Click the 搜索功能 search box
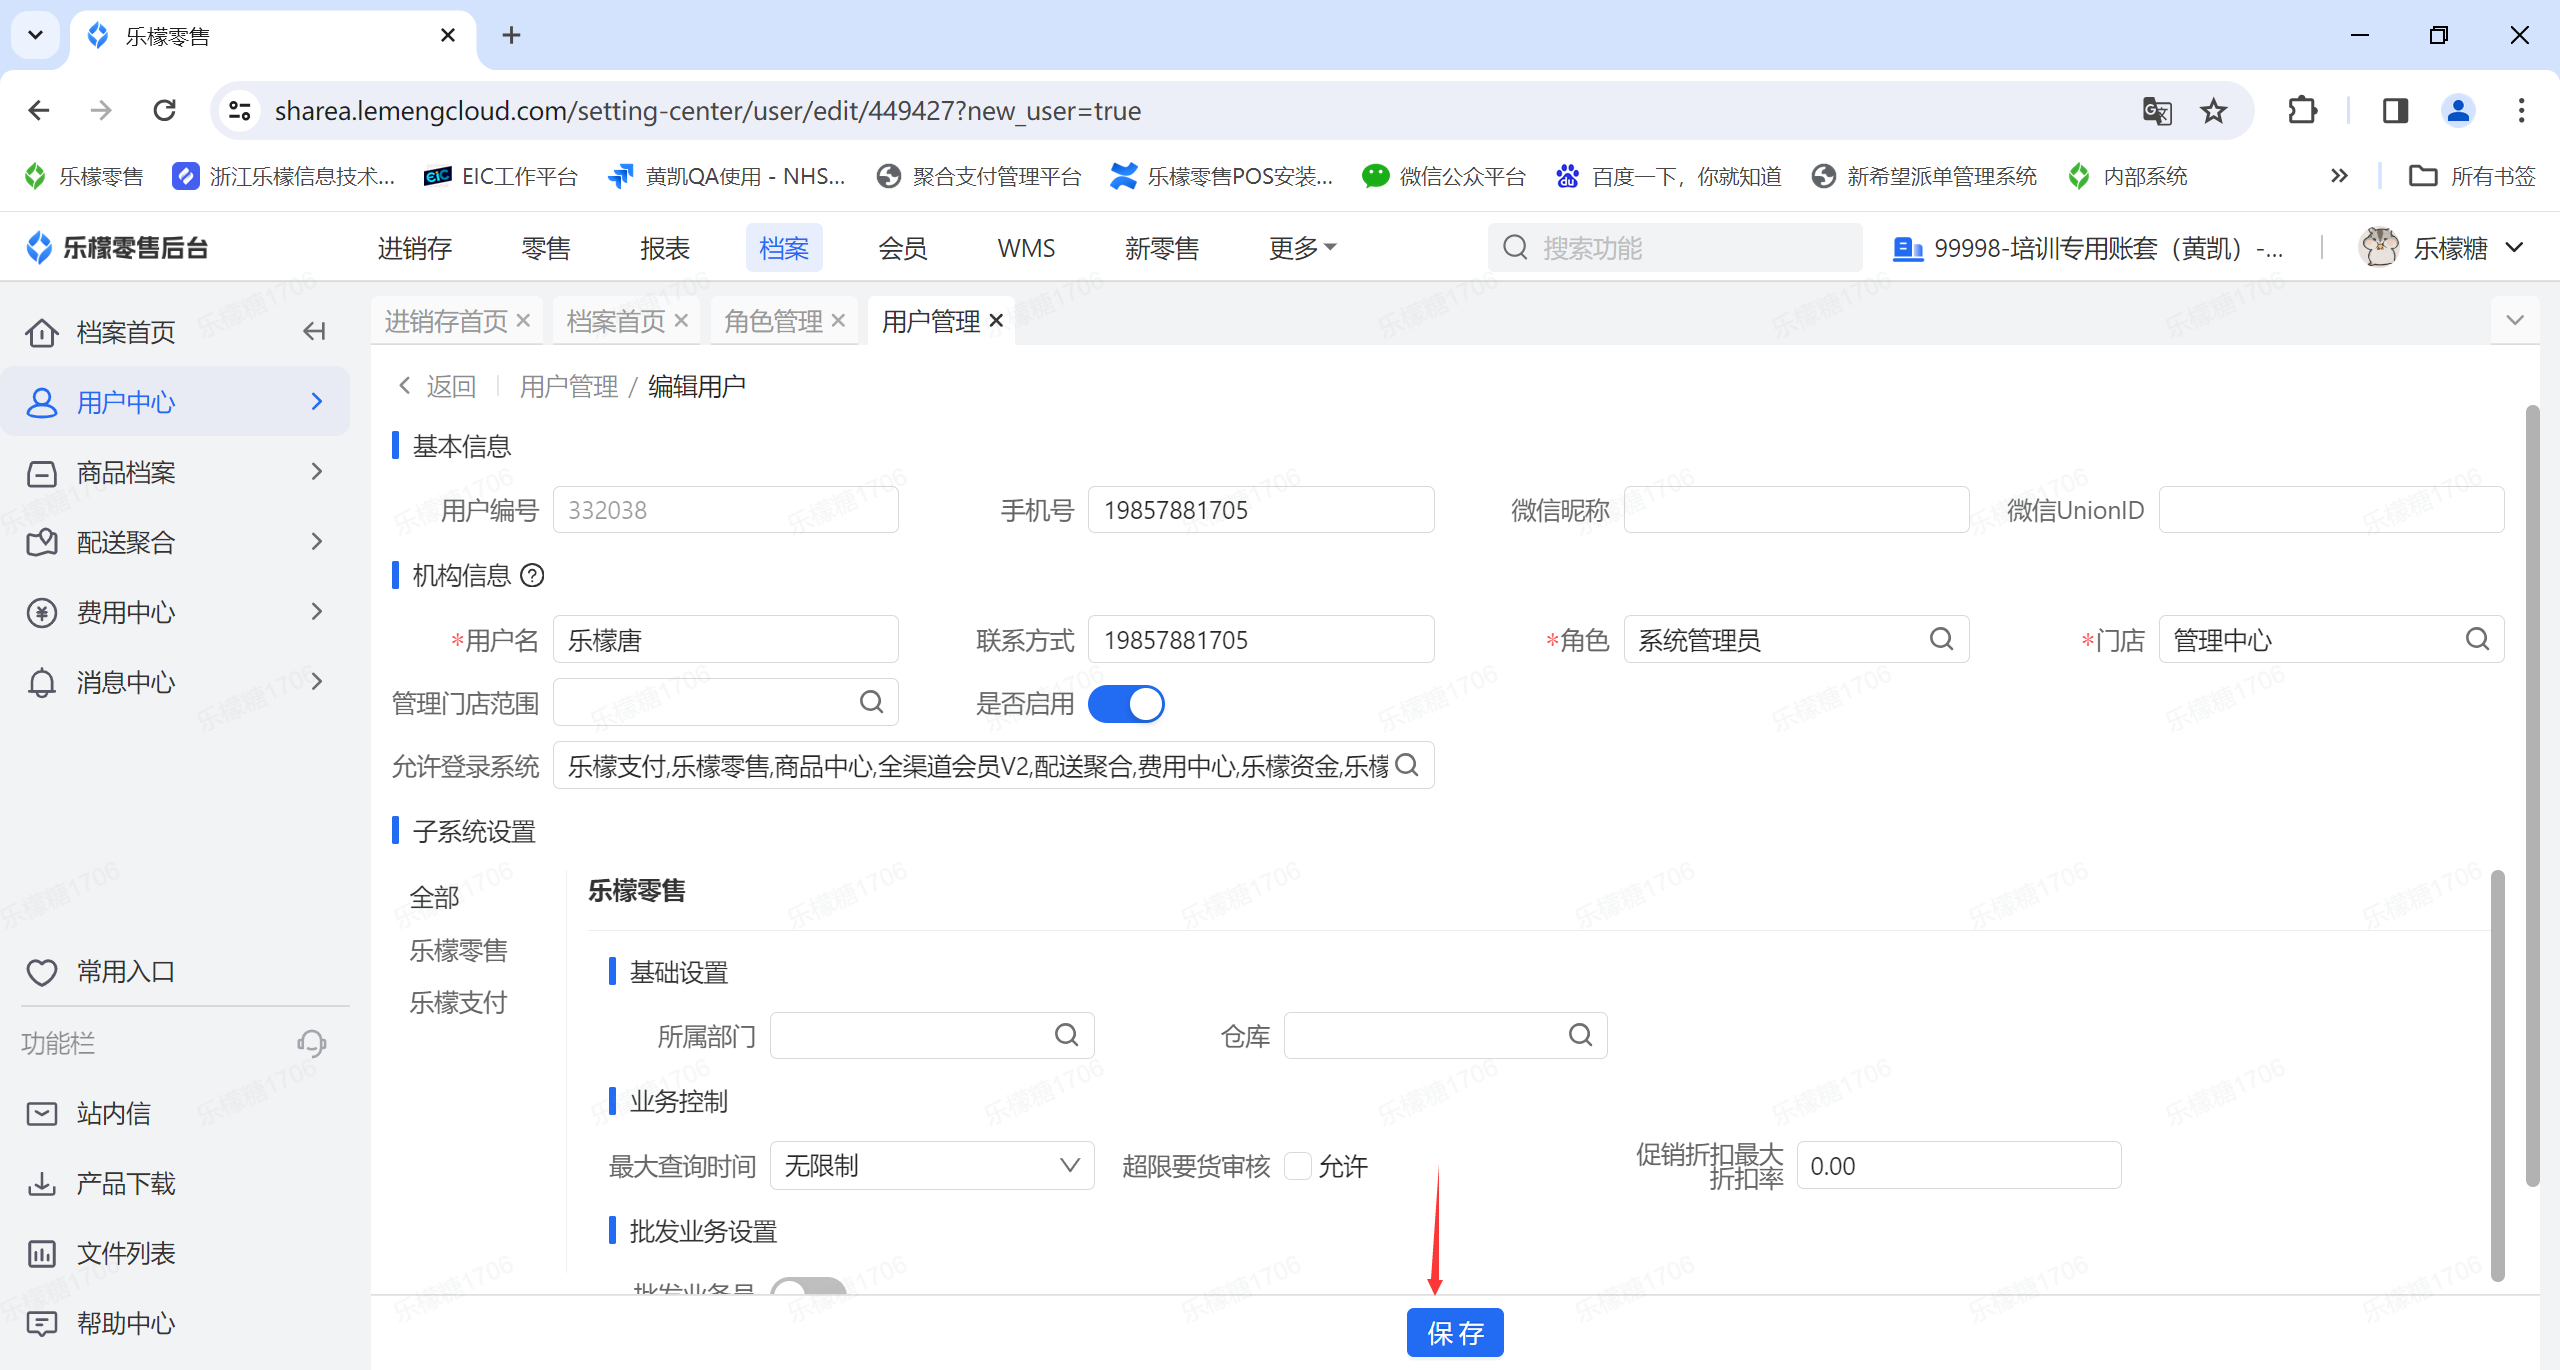2560x1370 pixels. point(1675,247)
